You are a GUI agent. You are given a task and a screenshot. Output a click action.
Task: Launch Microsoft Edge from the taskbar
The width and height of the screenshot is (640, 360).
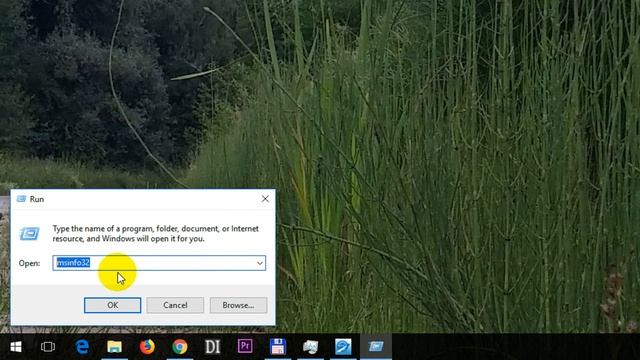click(82, 347)
